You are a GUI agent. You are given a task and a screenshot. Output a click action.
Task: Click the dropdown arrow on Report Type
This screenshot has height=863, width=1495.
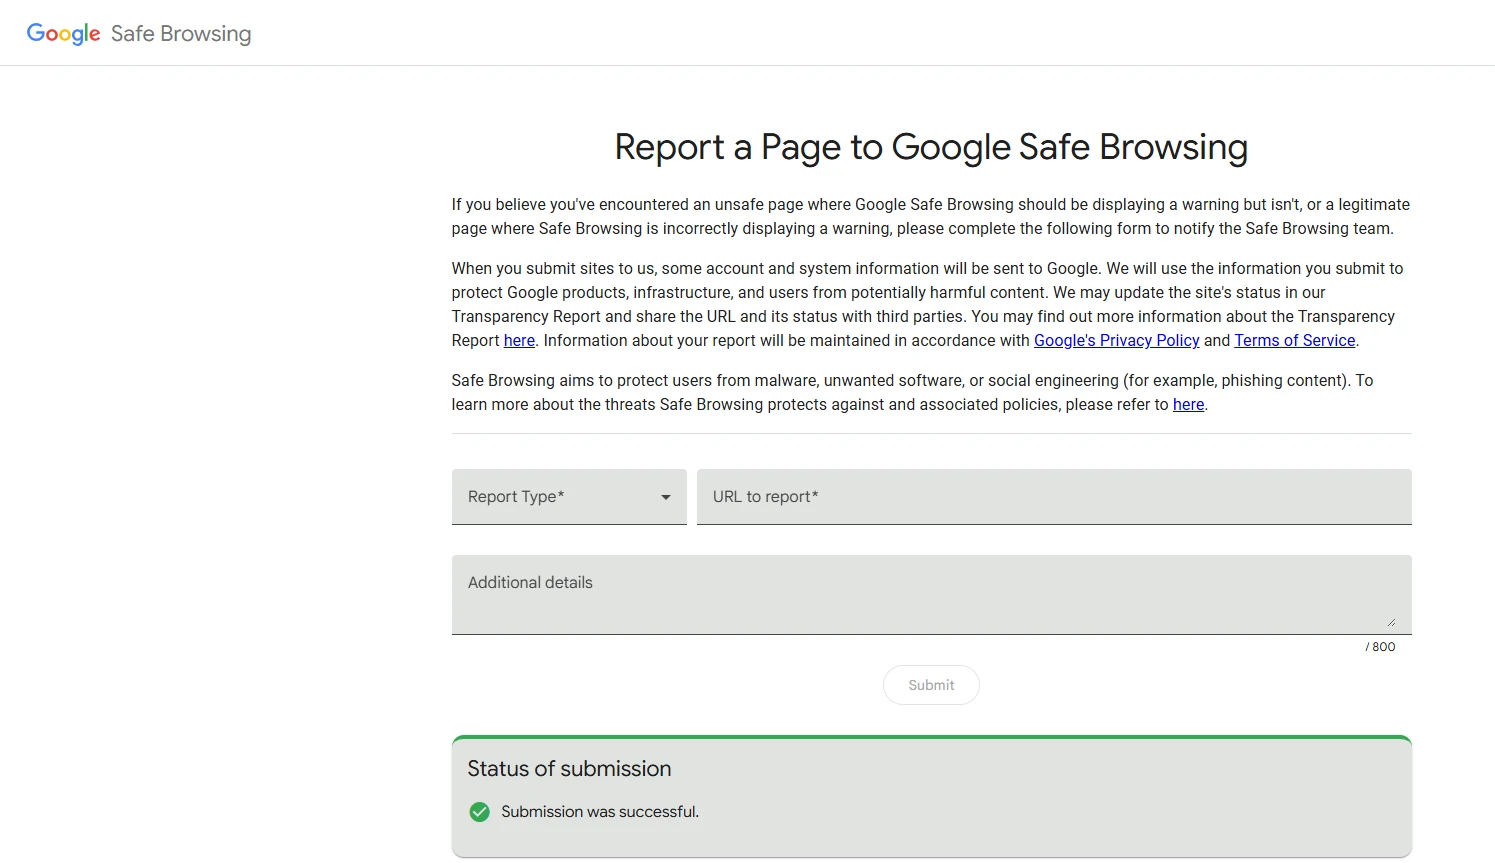click(x=665, y=497)
